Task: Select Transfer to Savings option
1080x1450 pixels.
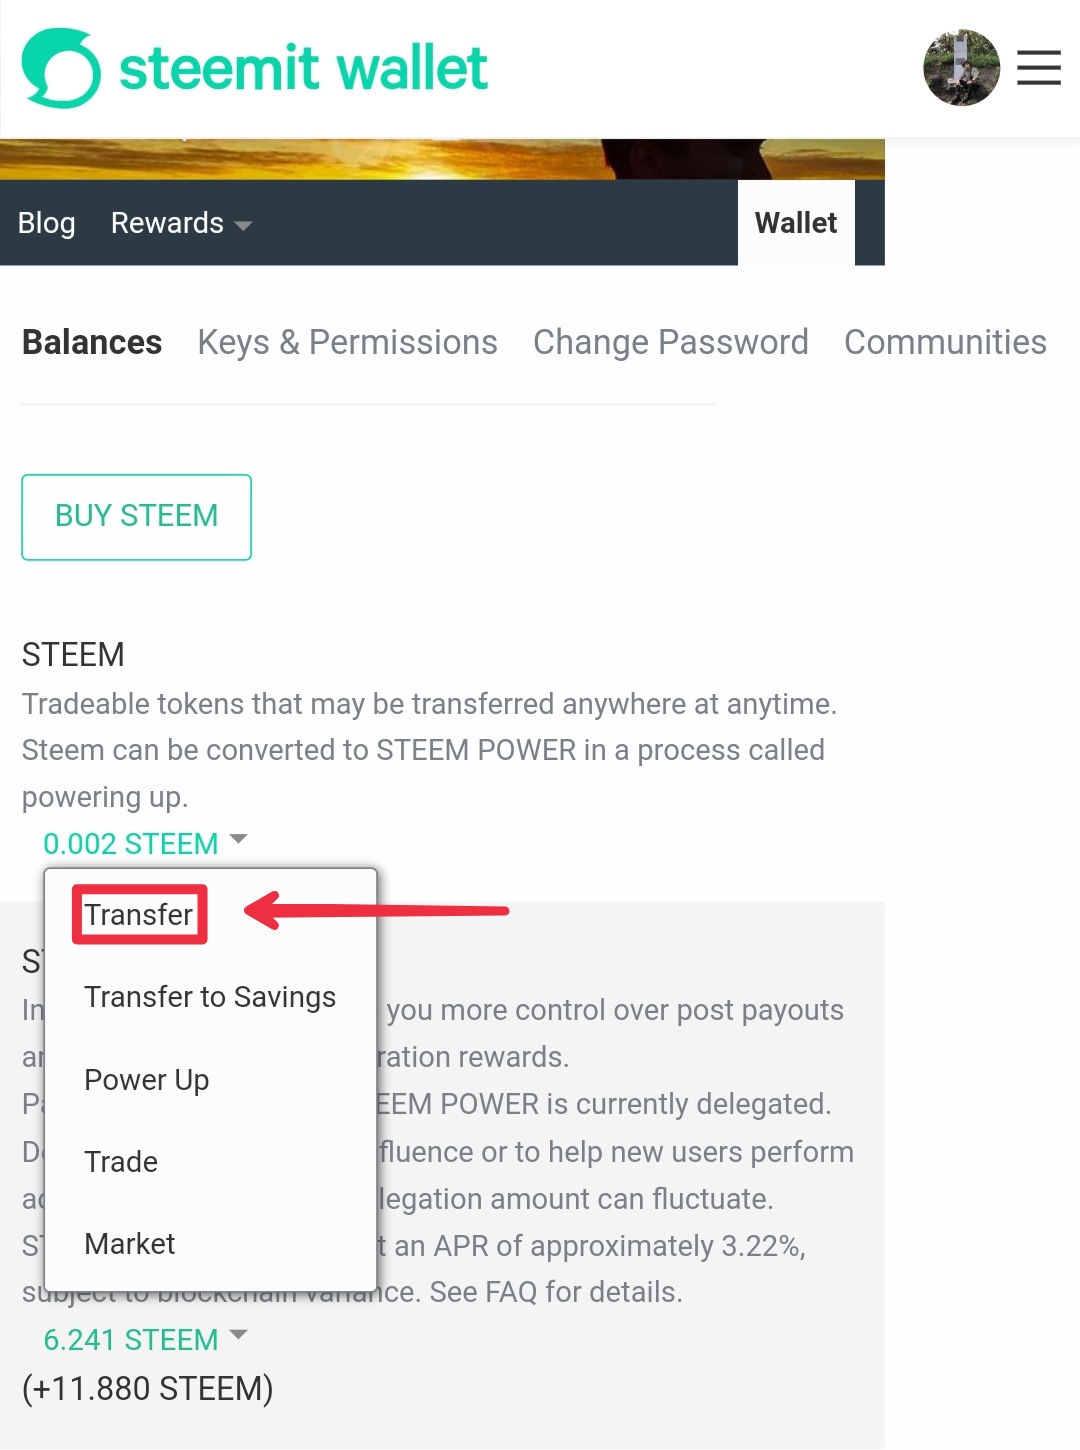Action: [x=210, y=997]
